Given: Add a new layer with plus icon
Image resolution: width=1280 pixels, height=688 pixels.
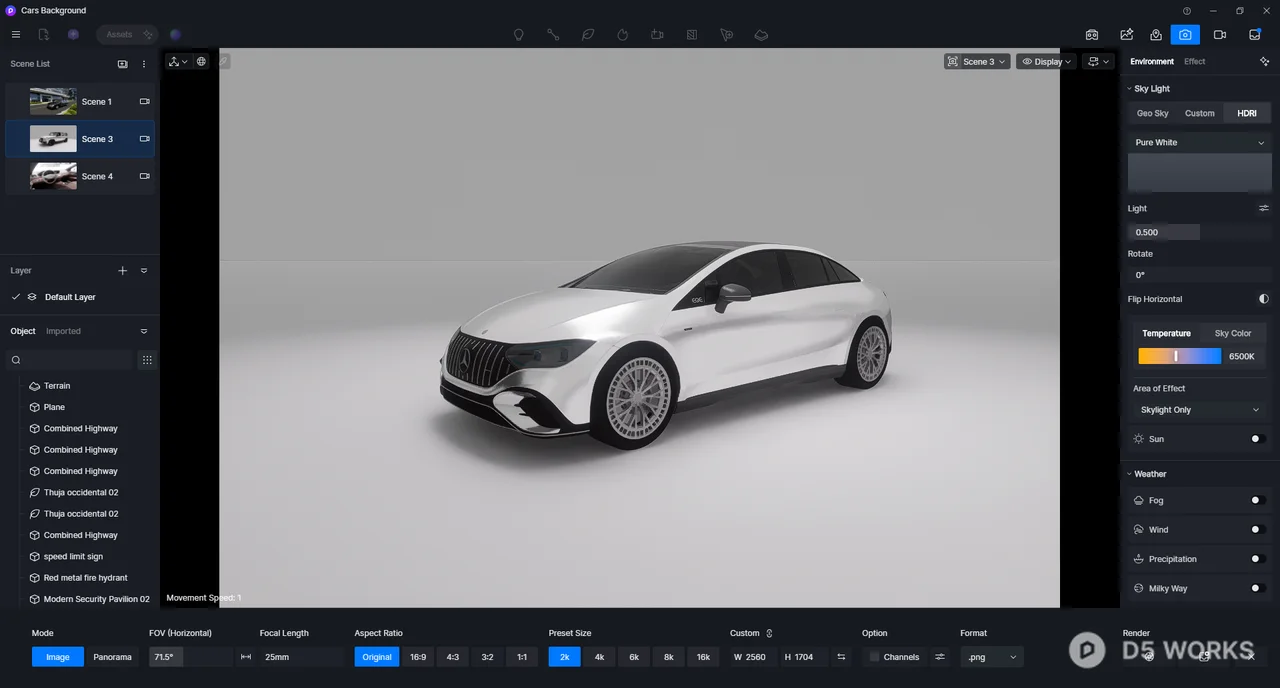Looking at the screenshot, I should pos(123,271).
